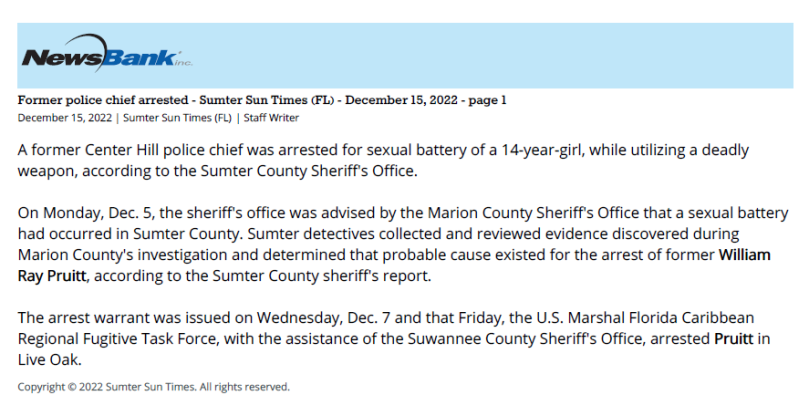Image resolution: width=809 pixels, height=416 pixels.
Task: Click "page 1" in the headline
Action: (488, 100)
